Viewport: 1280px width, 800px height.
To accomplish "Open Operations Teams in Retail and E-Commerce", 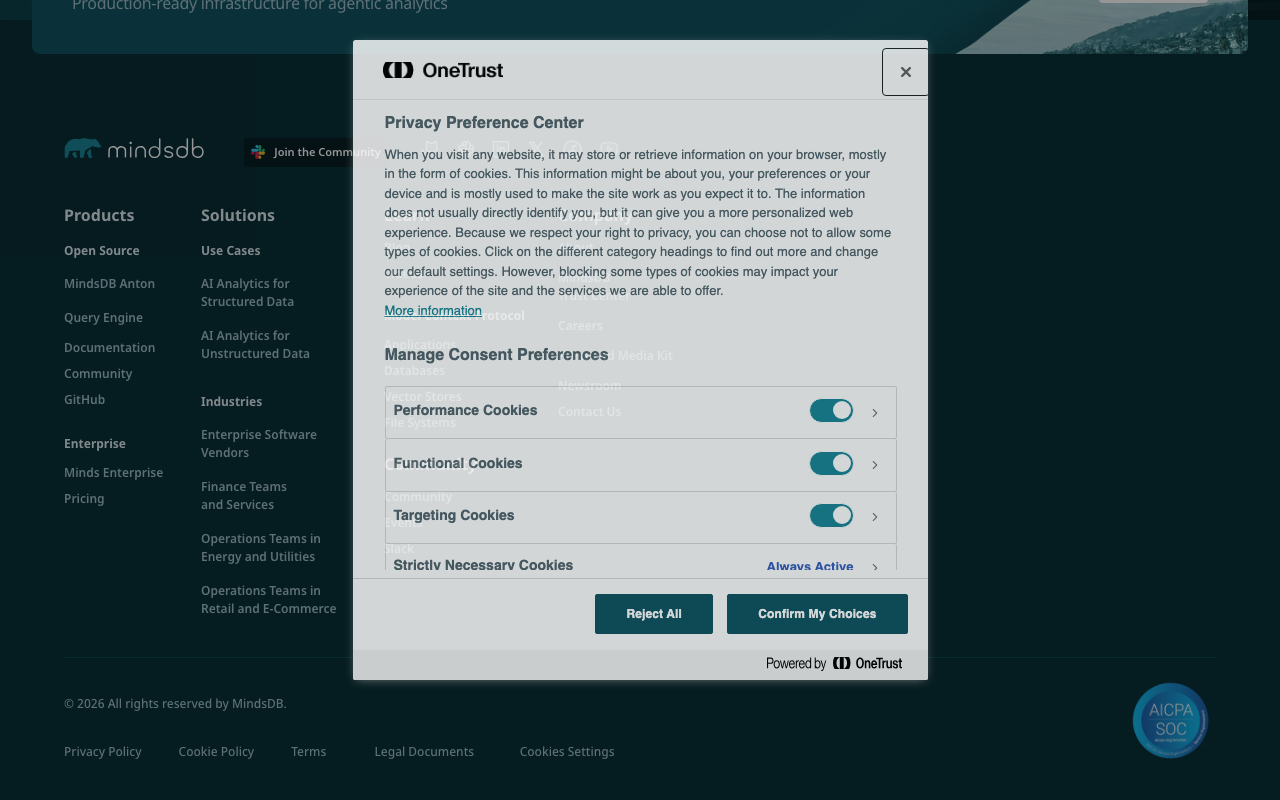I will [x=268, y=600].
